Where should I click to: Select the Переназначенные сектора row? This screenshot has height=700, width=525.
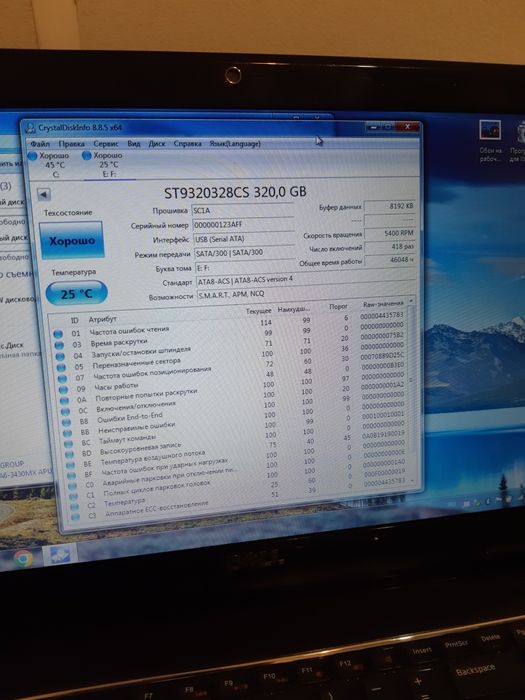click(x=231, y=358)
